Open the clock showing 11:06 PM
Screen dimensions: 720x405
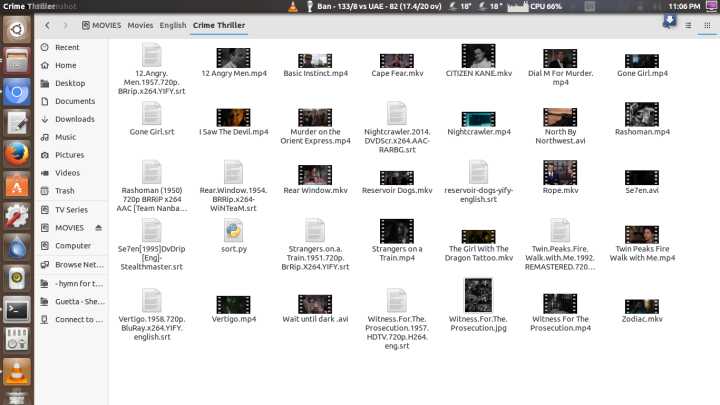pos(684,6)
